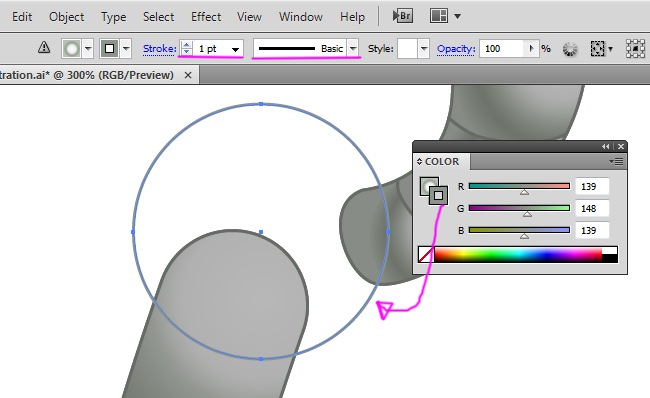
Task: Select the COLOR panel tab
Action: click(442, 161)
